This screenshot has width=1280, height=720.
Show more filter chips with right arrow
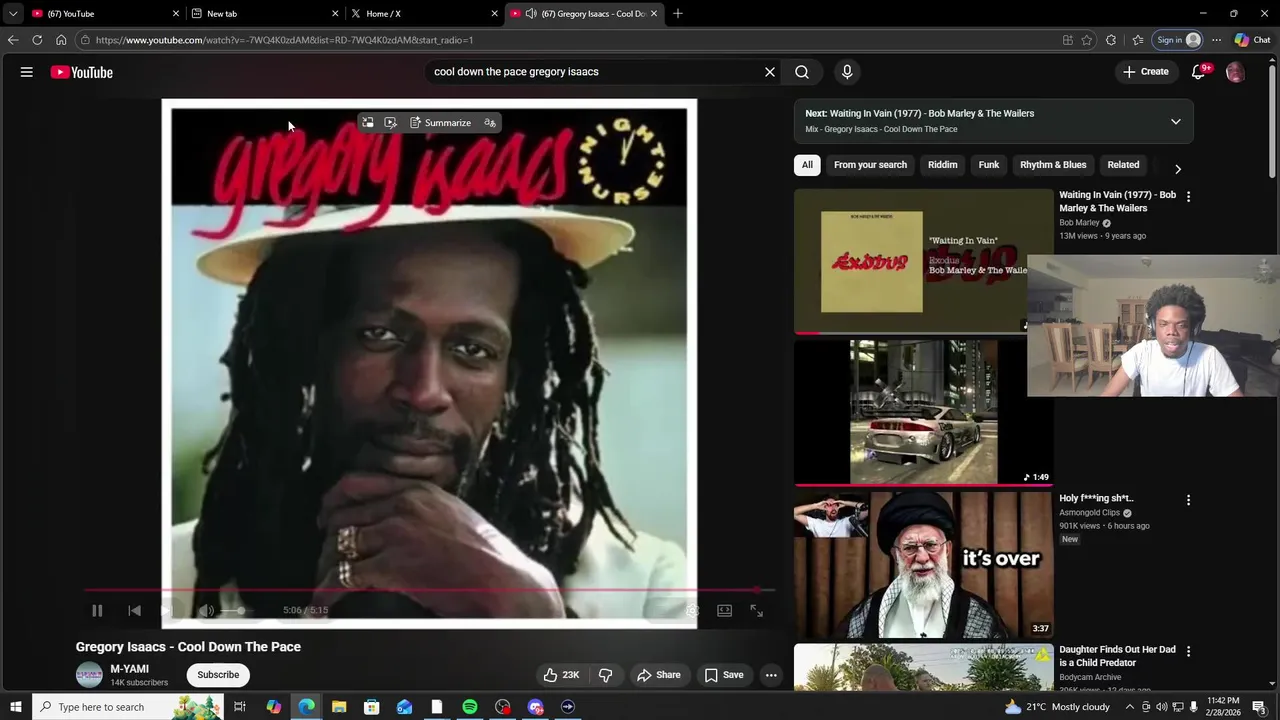pos(1177,169)
